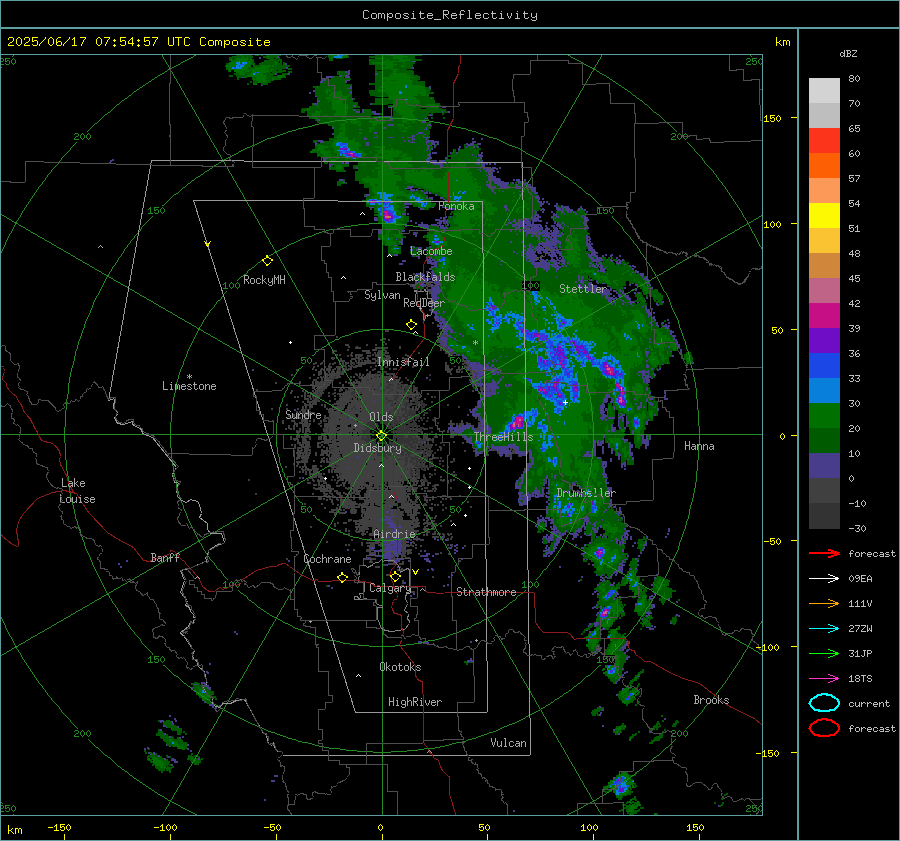Click the RockyMH label
This screenshot has height=841, width=900.
pyautogui.click(x=264, y=280)
